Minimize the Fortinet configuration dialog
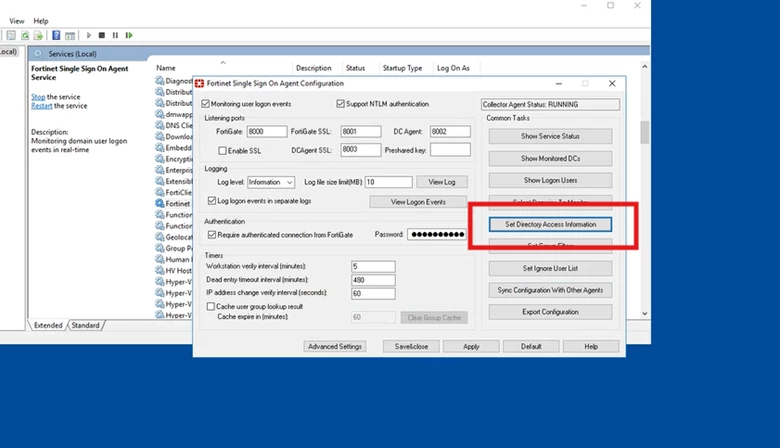The width and height of the screenshot is (780, 448). click(x=559, y=84)
